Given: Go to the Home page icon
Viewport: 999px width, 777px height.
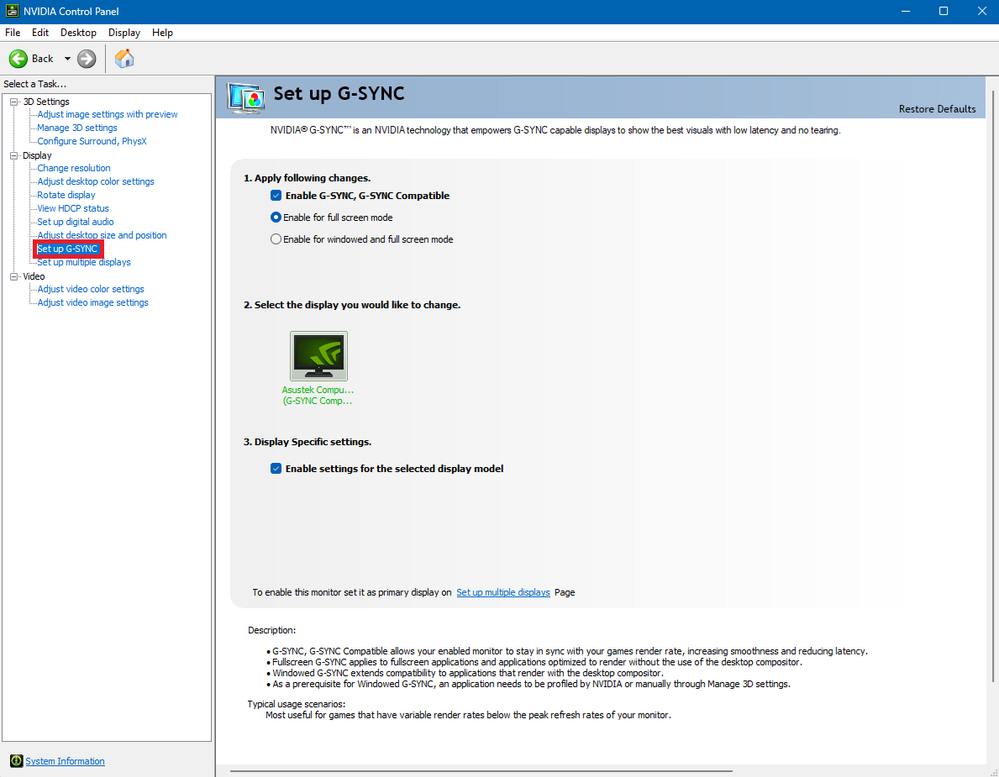Looking at the screenshot, I should pyautogui.click(x=124, y=59).
